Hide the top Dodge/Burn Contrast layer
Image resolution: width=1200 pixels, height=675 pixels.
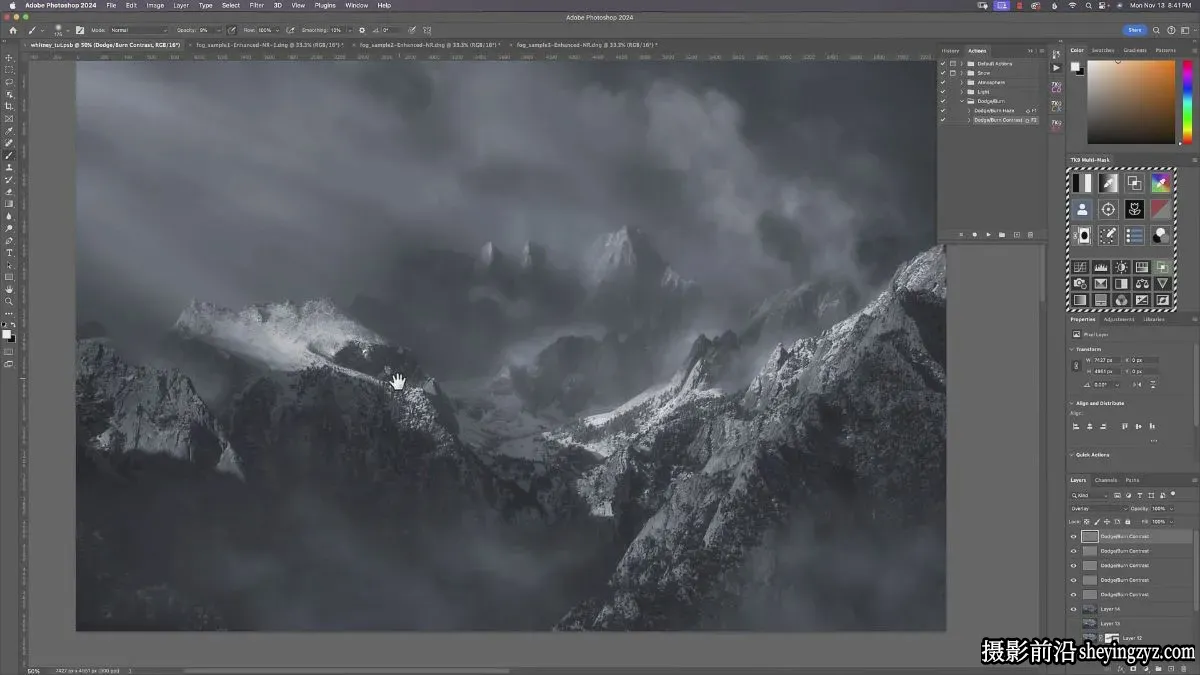tap(1074, 537)
